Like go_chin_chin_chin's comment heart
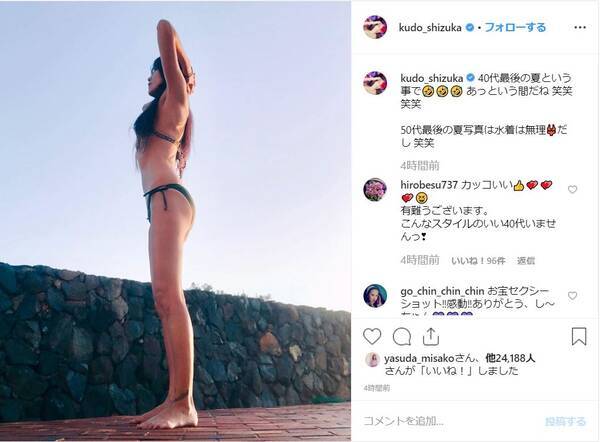 pyautogui.click(x=572, y=295)
